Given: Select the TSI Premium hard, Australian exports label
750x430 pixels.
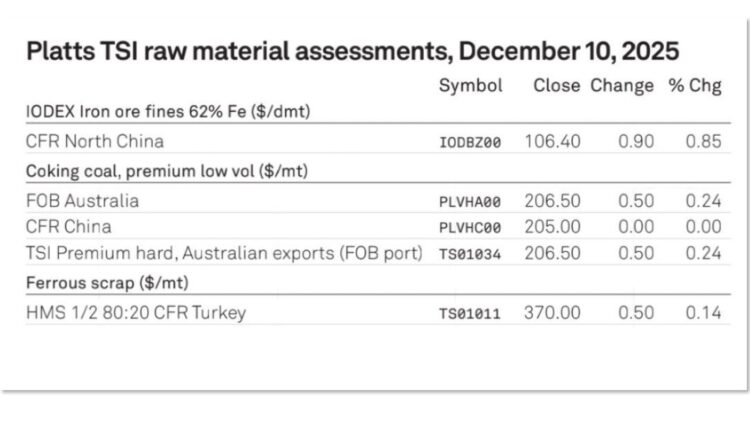Looking at the screenshot, I should coord(224,253).
